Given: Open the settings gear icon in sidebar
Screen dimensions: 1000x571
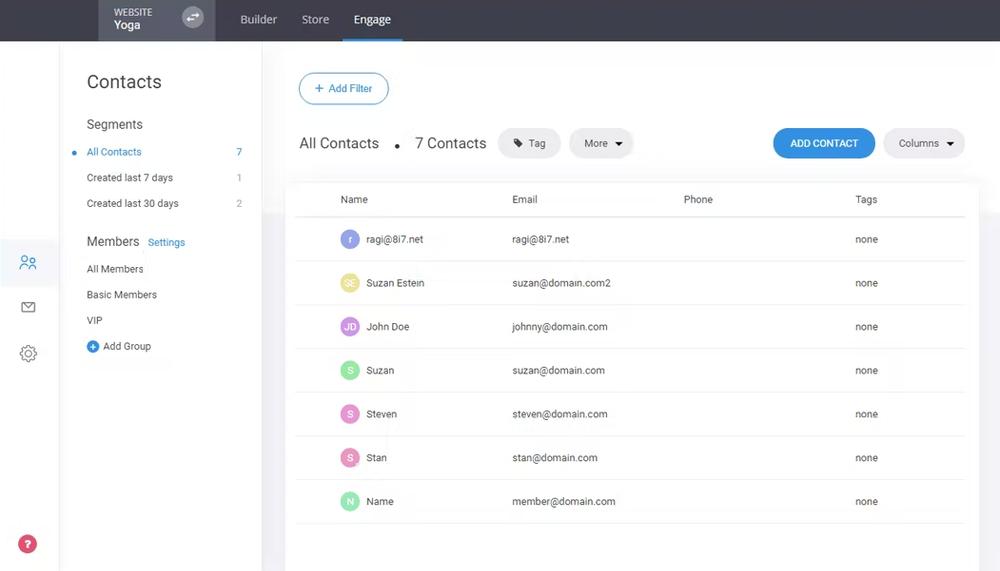Looking at the screenshot, I should [x=28, y=353].
